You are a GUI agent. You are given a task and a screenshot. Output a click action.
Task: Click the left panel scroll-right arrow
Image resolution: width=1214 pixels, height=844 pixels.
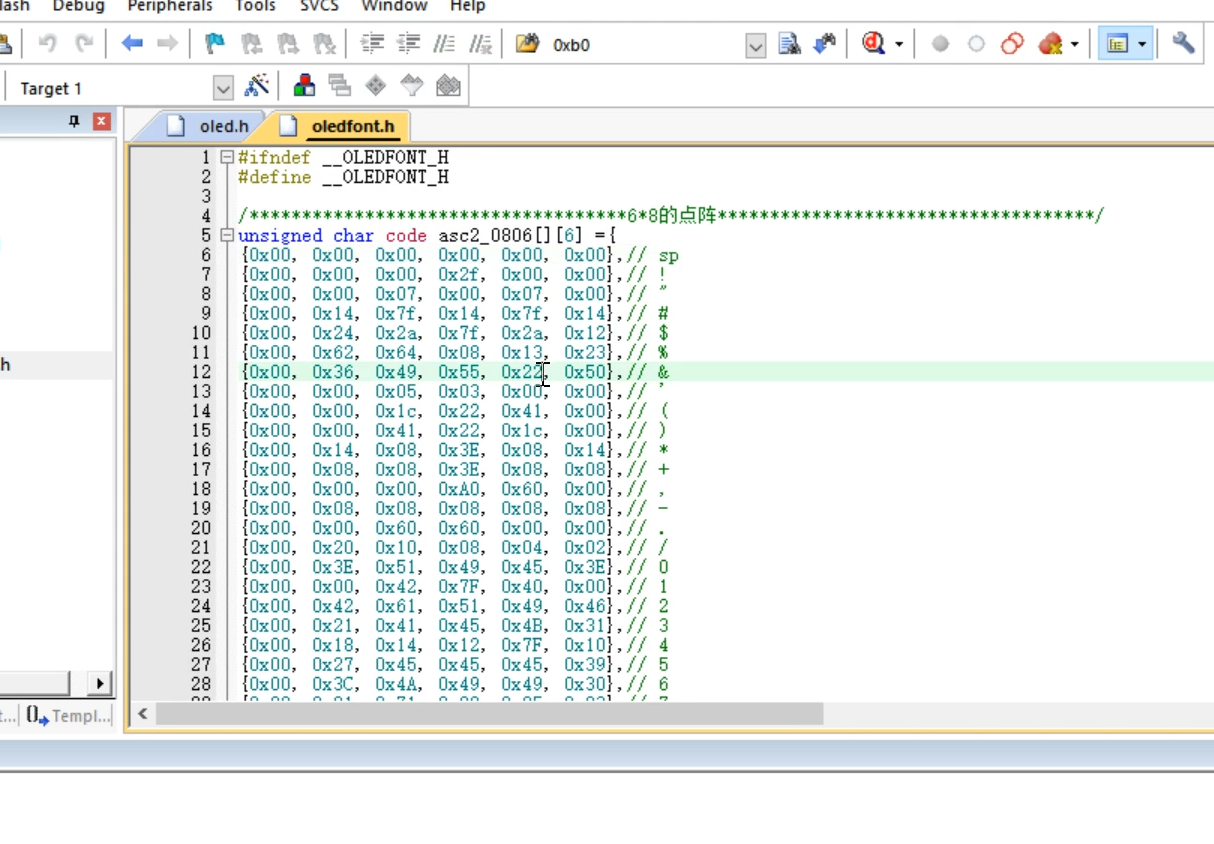pyautogui.click(x=99, y=684)
